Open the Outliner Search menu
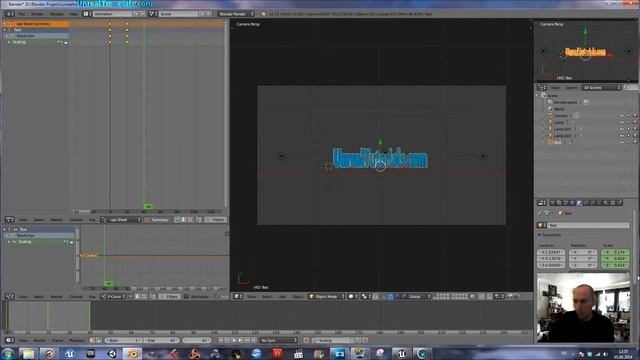The width and height of the screenshot is (640, 360). [x=571, y=88]
